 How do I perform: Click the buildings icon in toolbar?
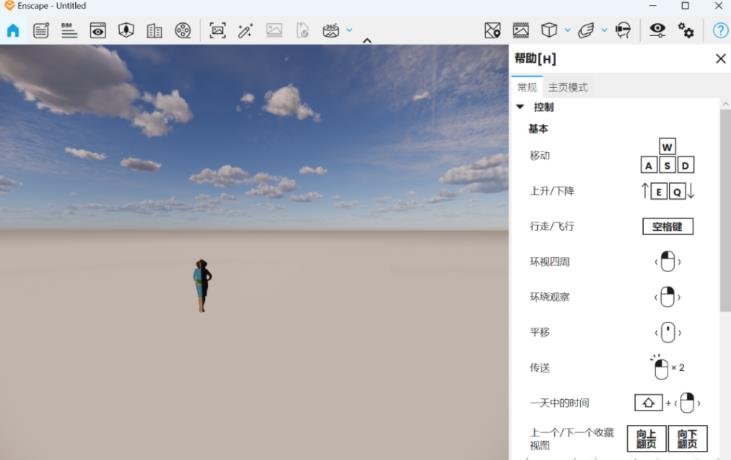point(154,31)
